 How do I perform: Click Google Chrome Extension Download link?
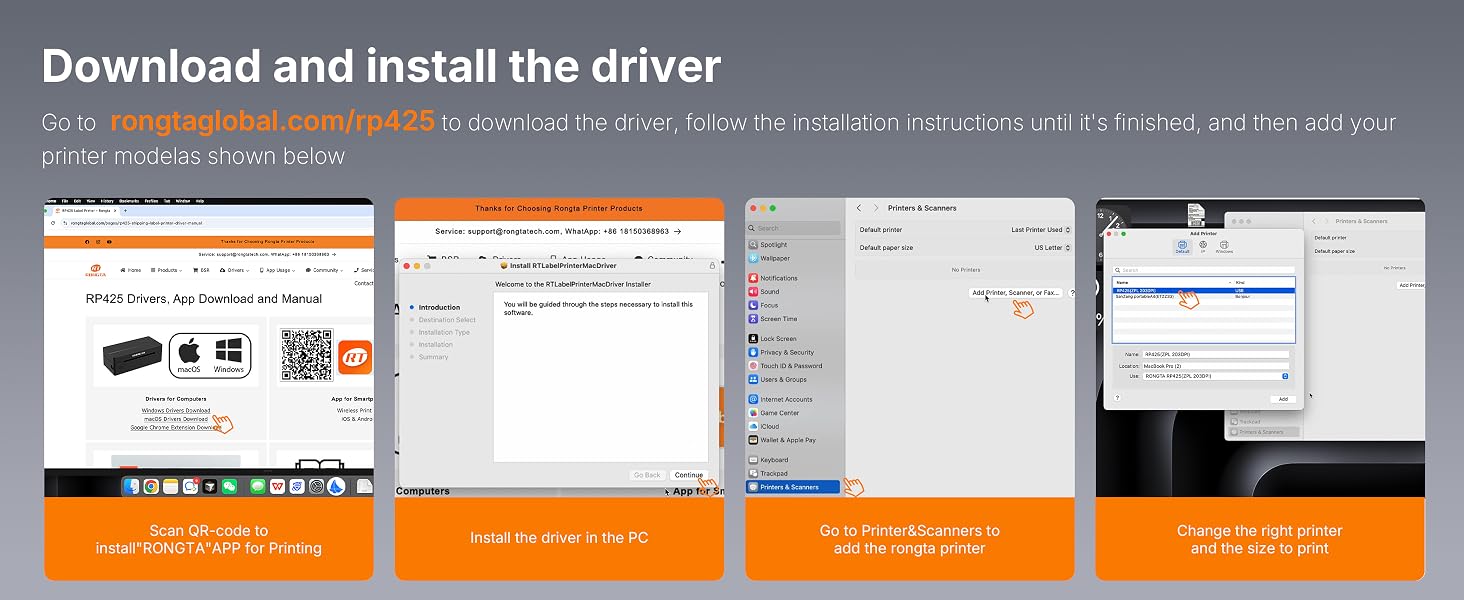(x=176, y=427)
